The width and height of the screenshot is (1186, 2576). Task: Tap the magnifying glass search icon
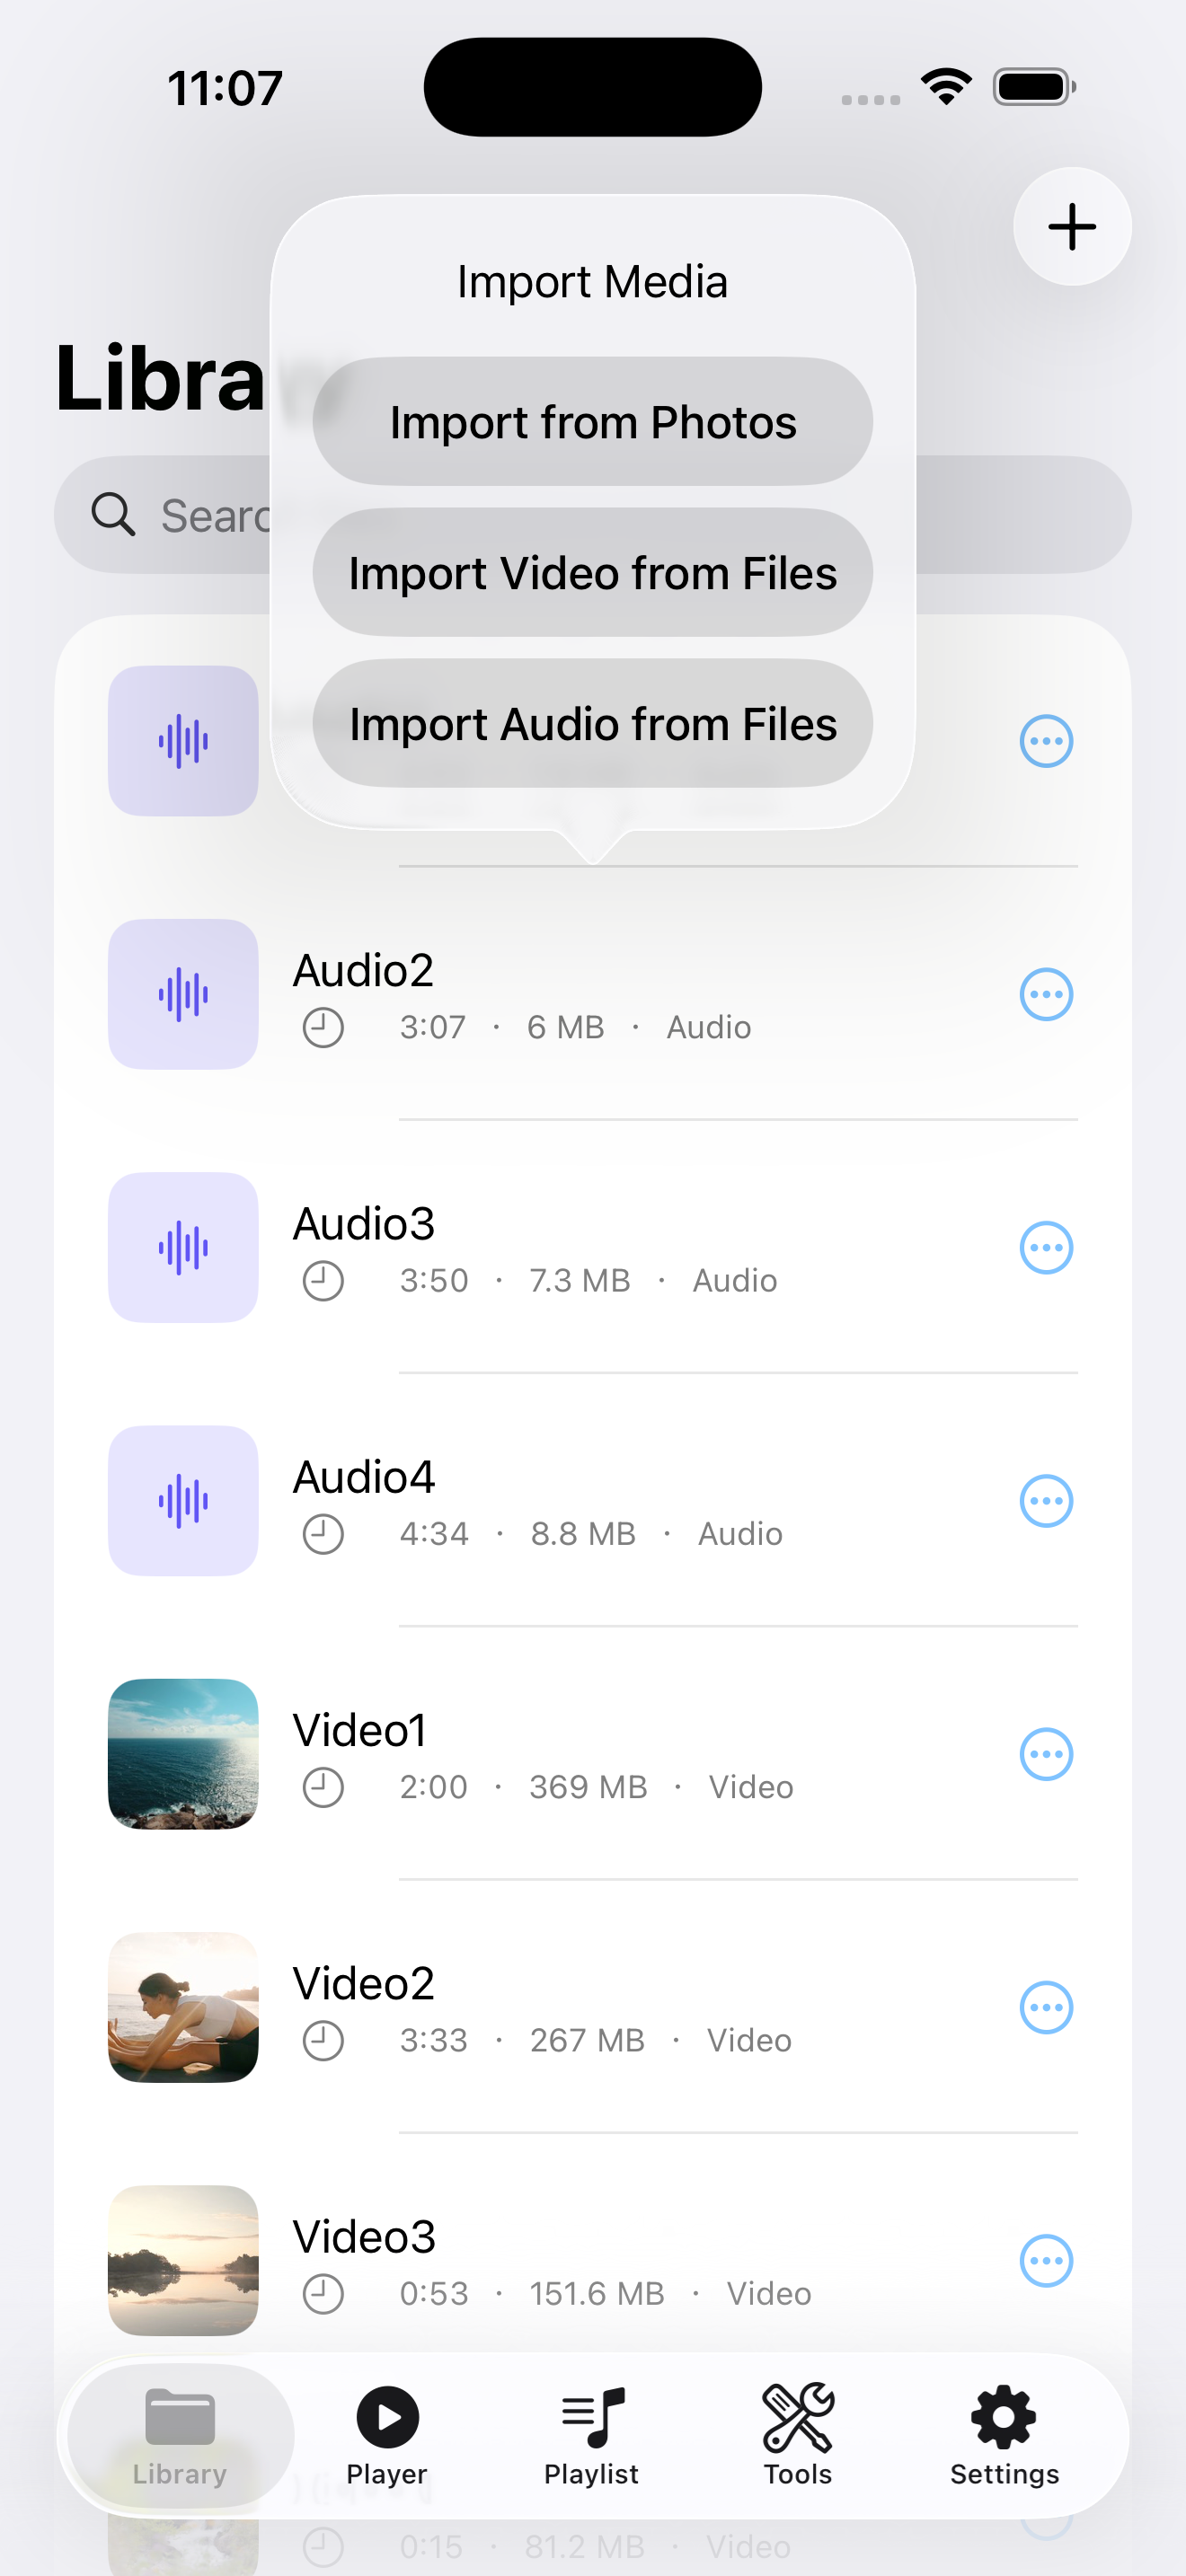click(113, 515)
